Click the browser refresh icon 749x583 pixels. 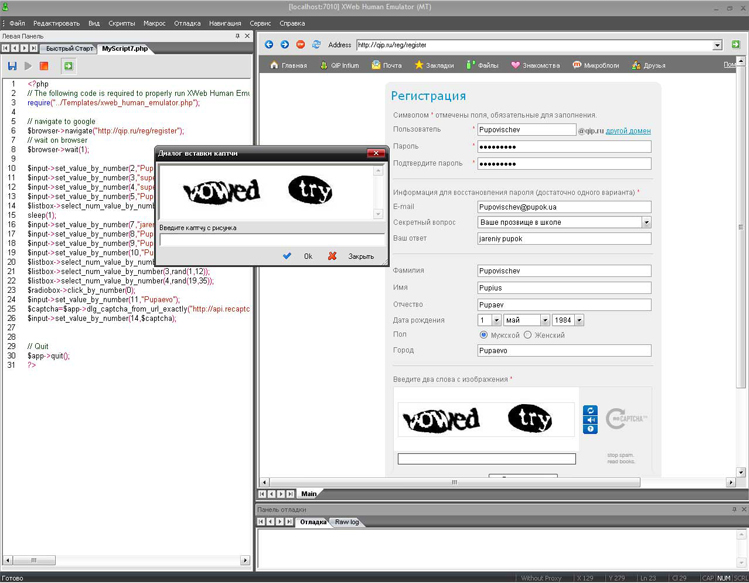[316, 45]
